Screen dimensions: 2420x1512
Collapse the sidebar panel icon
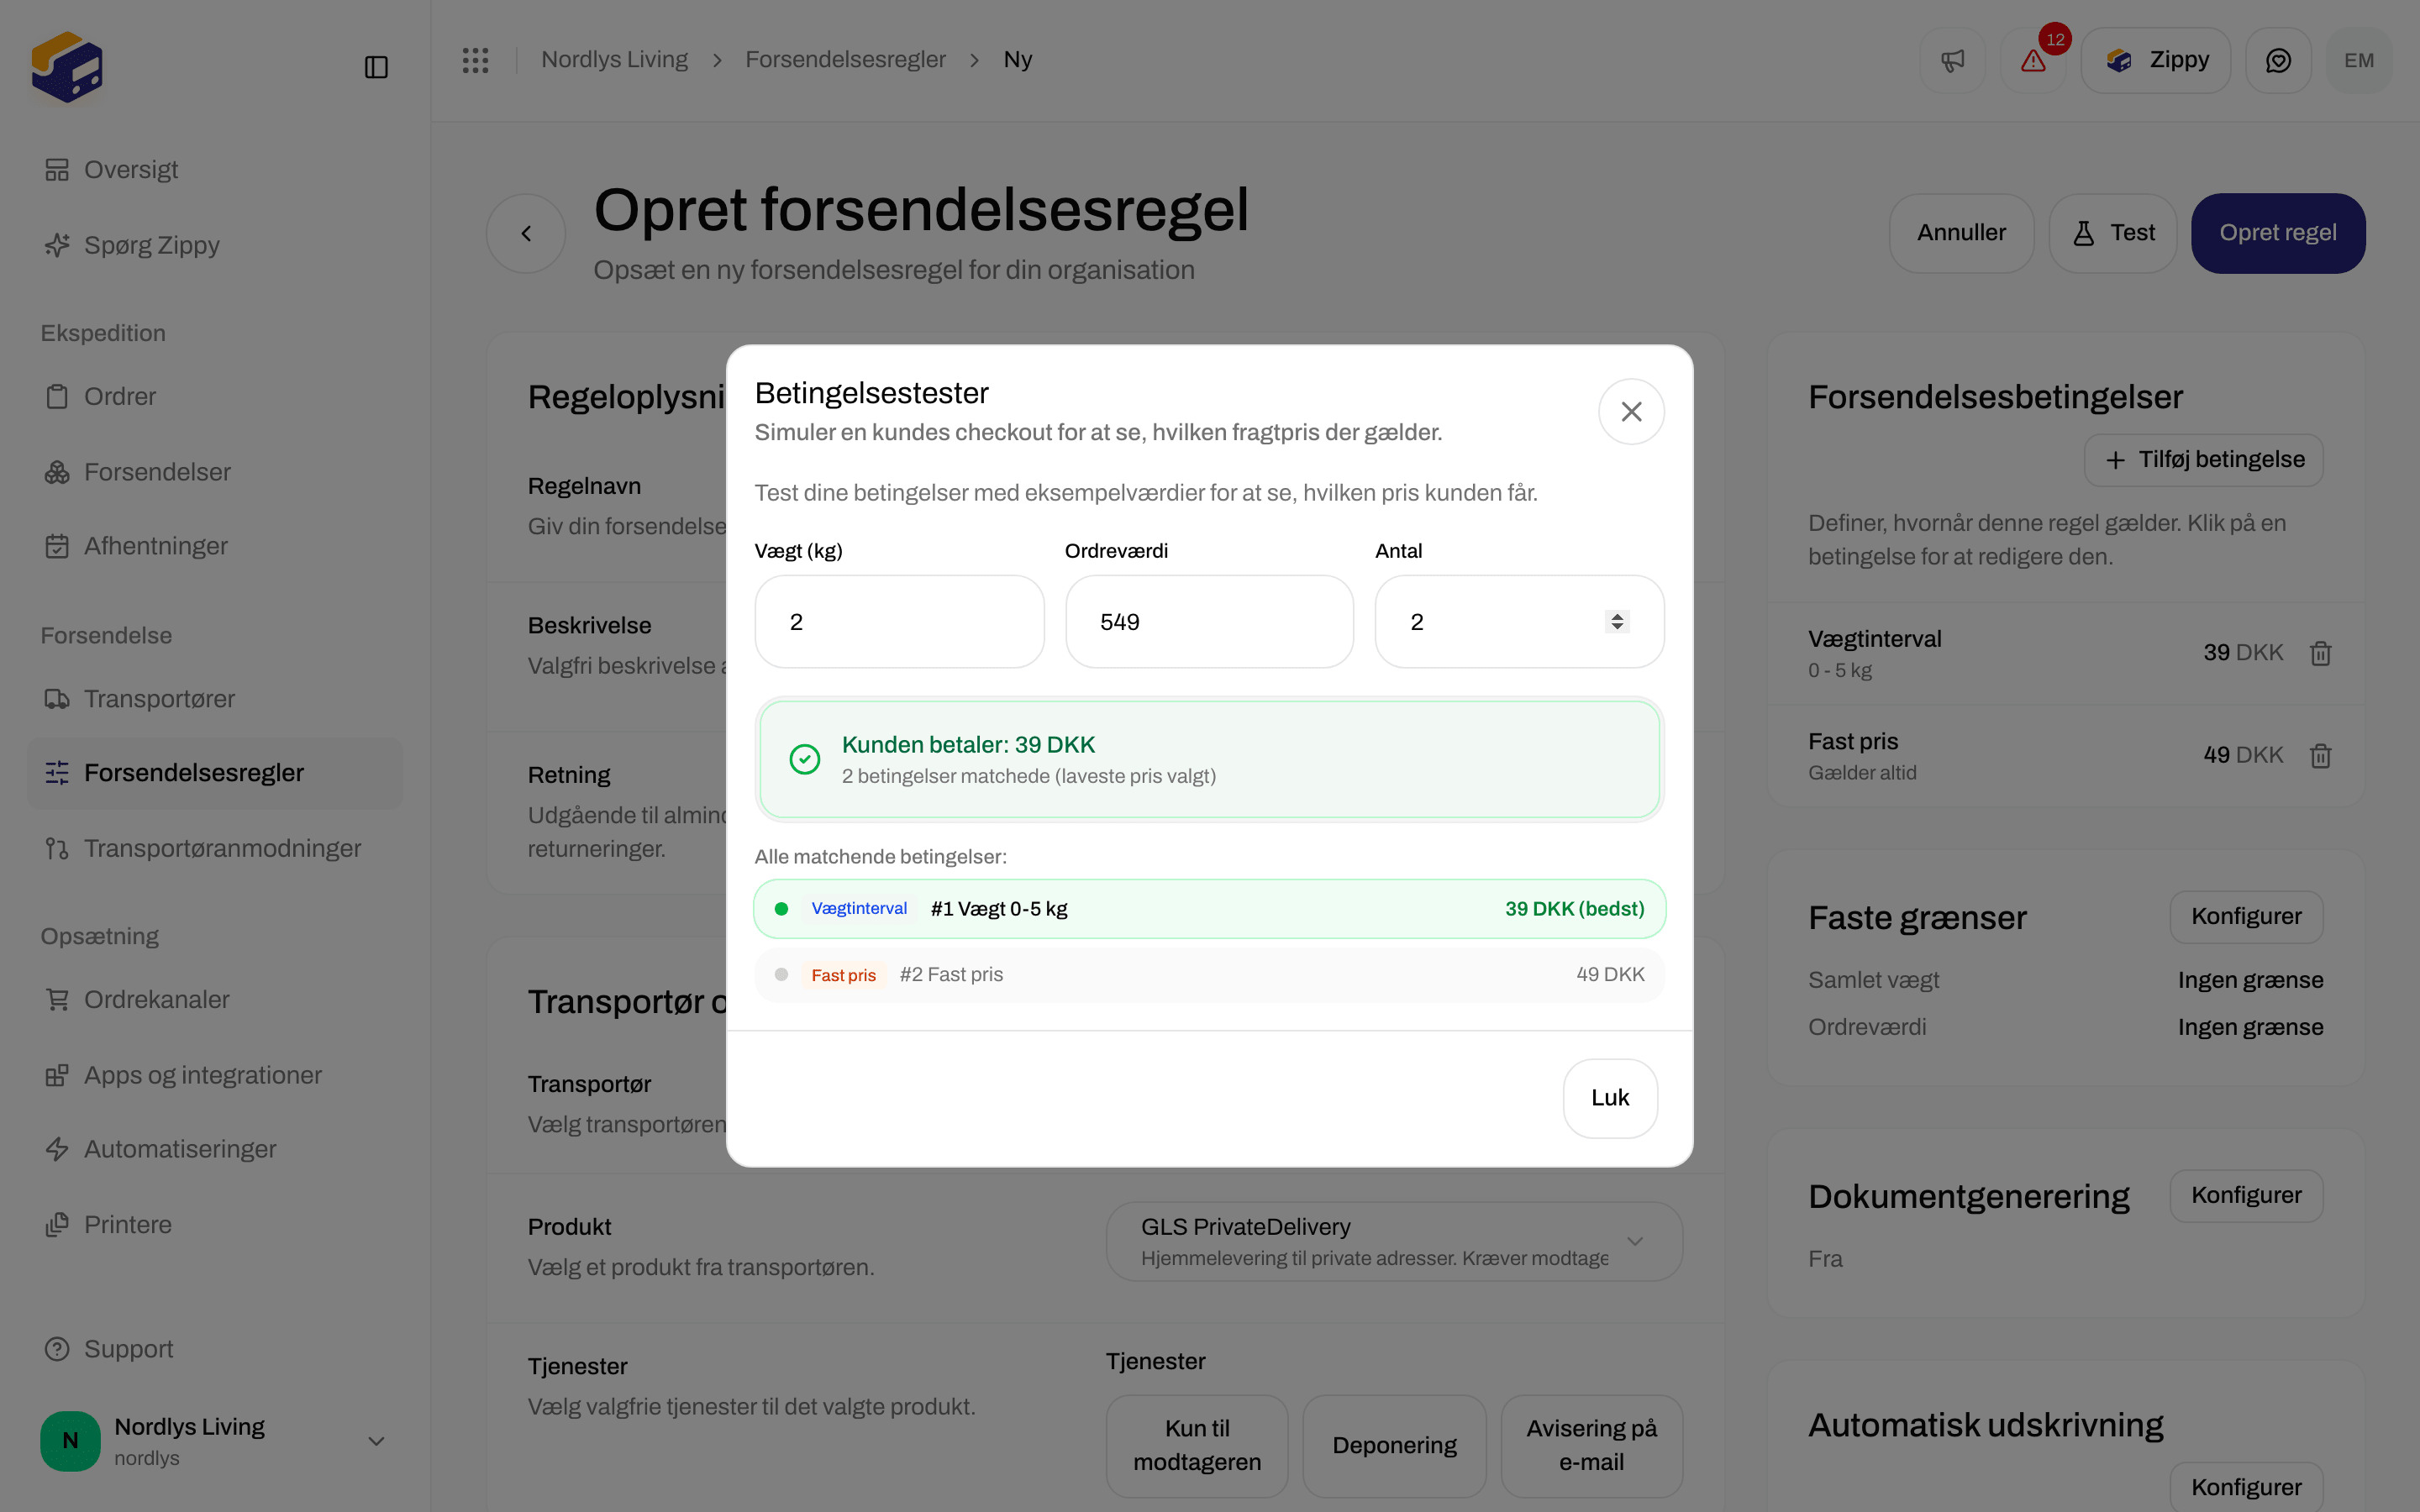(376, 67)
